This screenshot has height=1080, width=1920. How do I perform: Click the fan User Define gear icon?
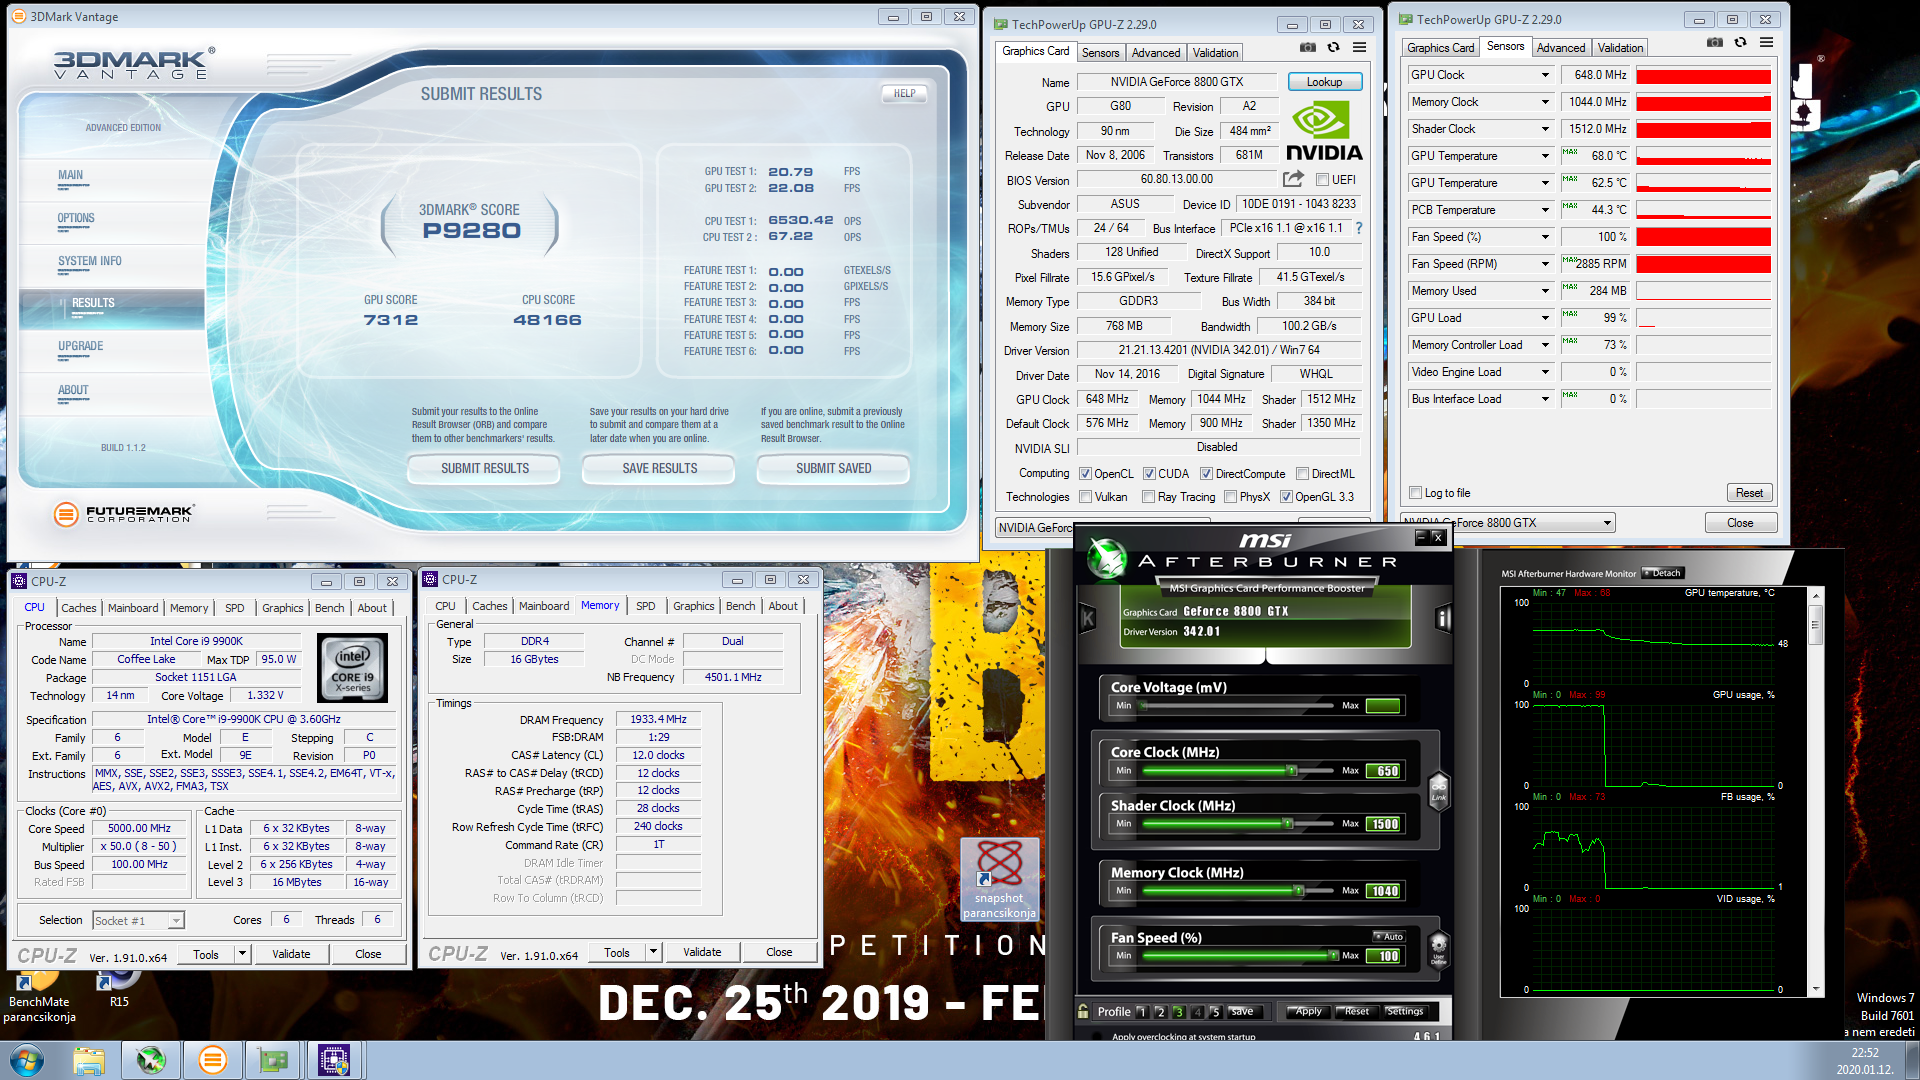(x=1439, y=946)
